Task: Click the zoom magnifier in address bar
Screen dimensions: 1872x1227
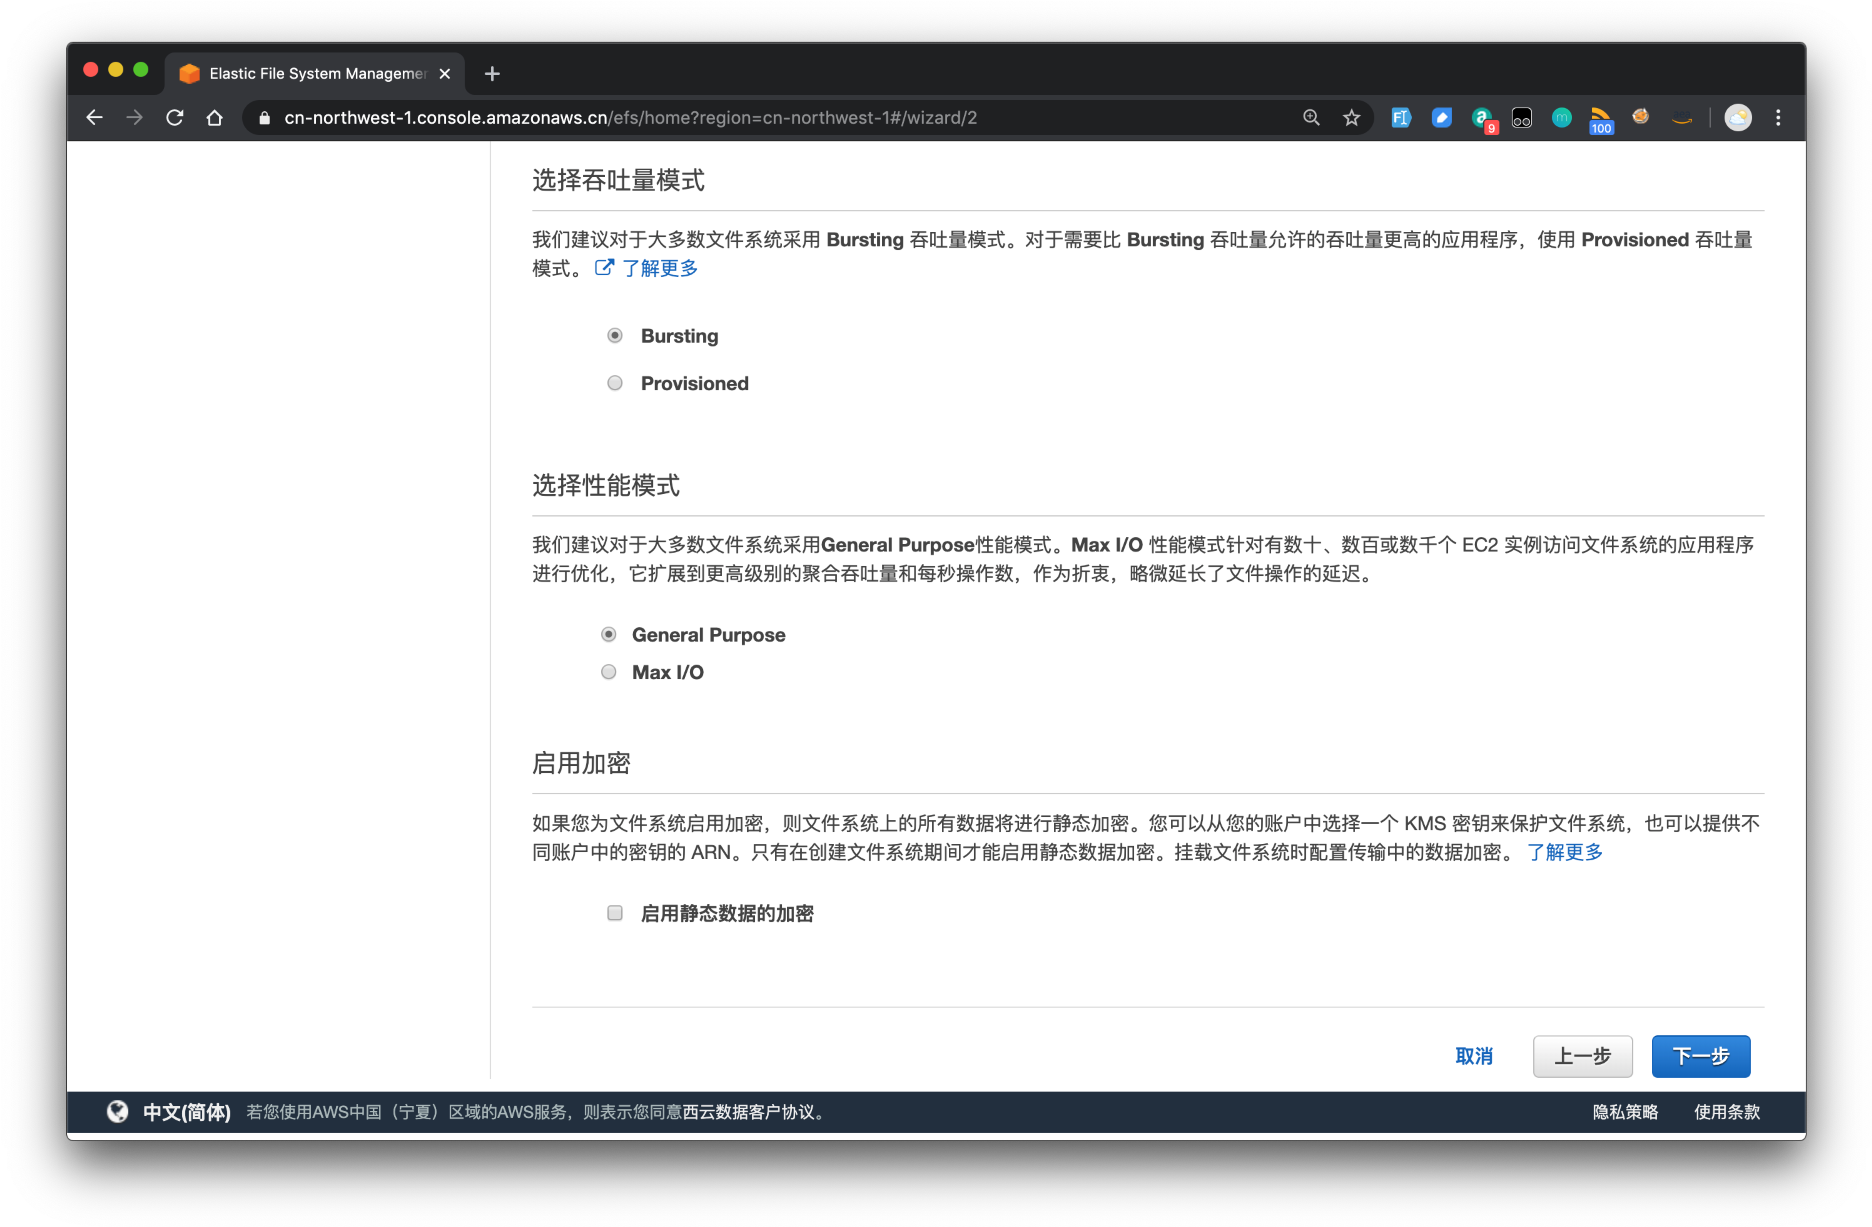Action: click(1311, 118)
